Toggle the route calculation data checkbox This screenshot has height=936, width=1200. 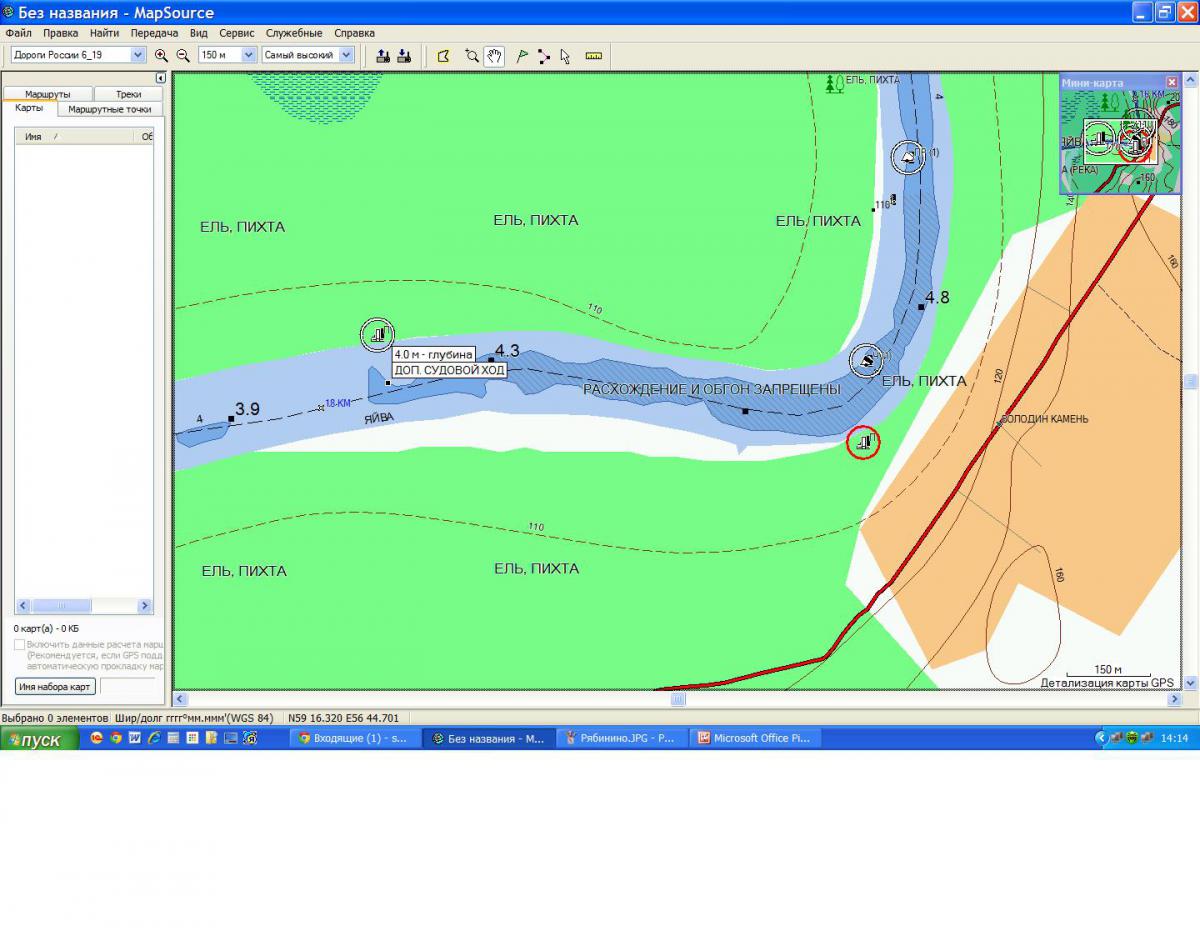[20, 645]
